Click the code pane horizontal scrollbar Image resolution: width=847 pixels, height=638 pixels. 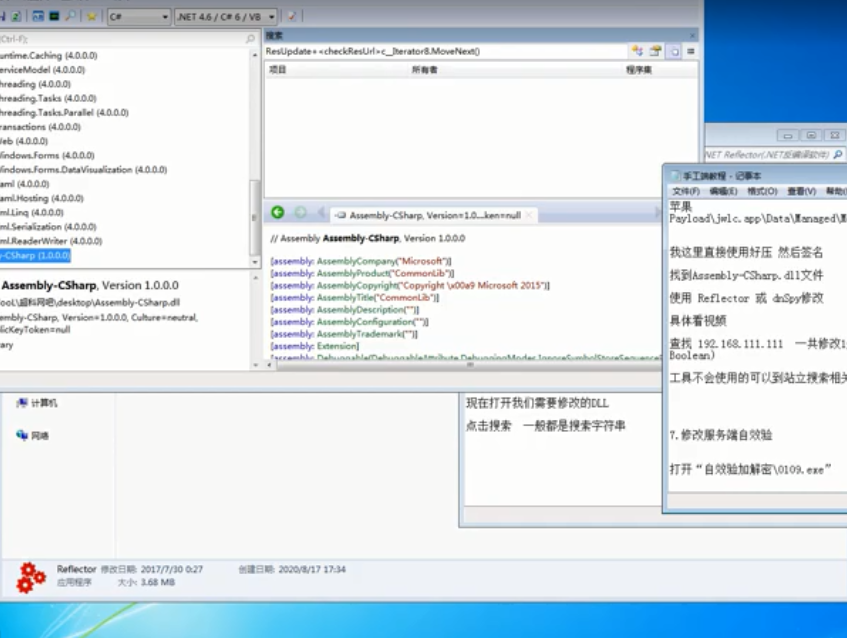469,365
